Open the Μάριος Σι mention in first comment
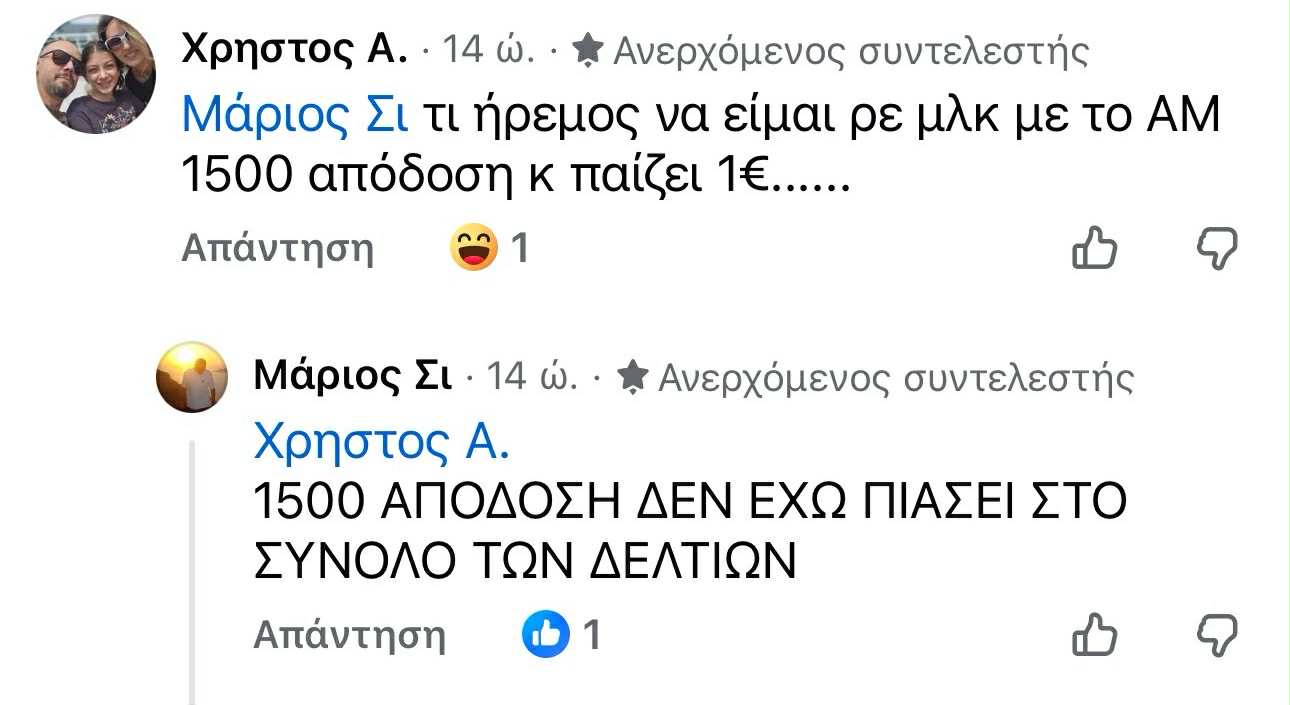 295,118
